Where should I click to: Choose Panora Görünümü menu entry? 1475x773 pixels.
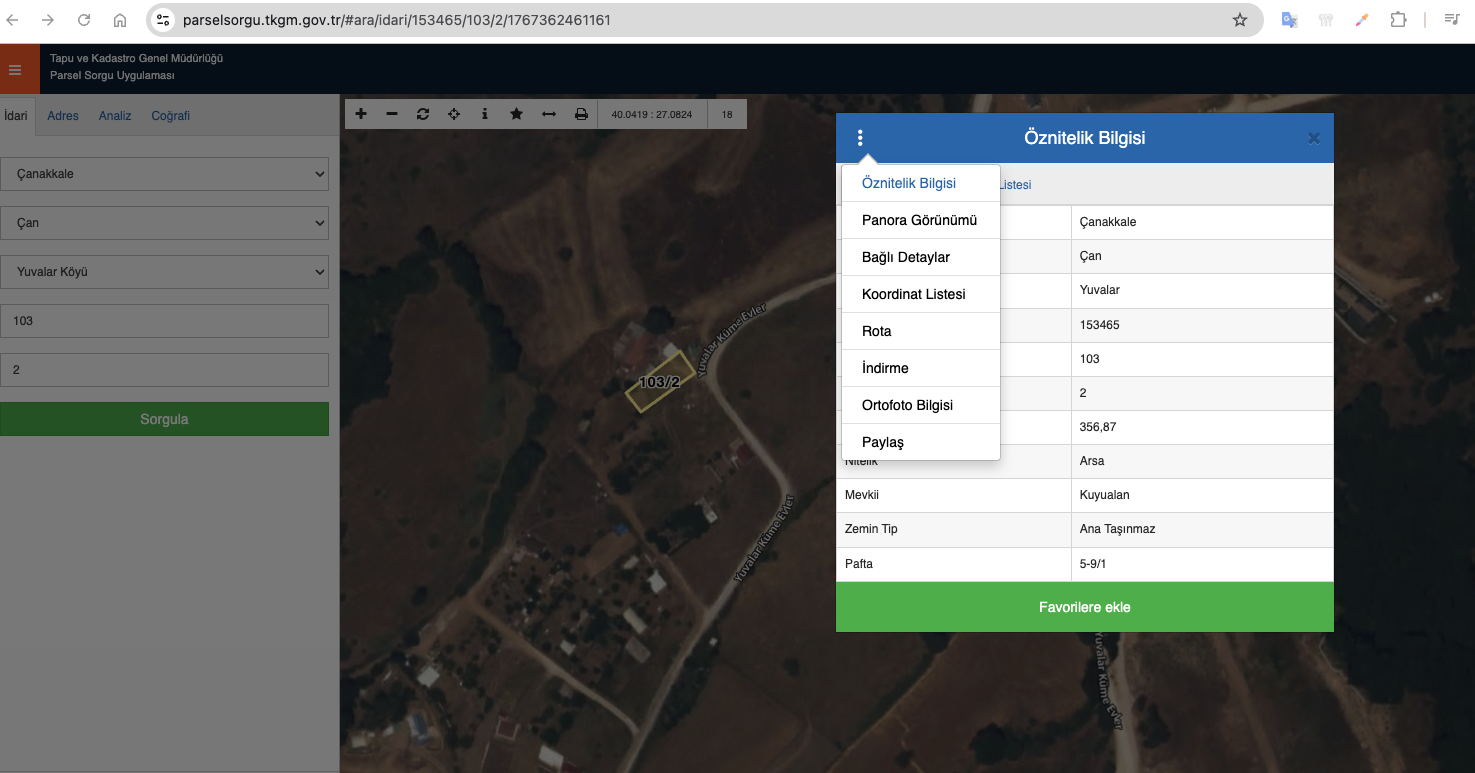(x=919, y=220)
